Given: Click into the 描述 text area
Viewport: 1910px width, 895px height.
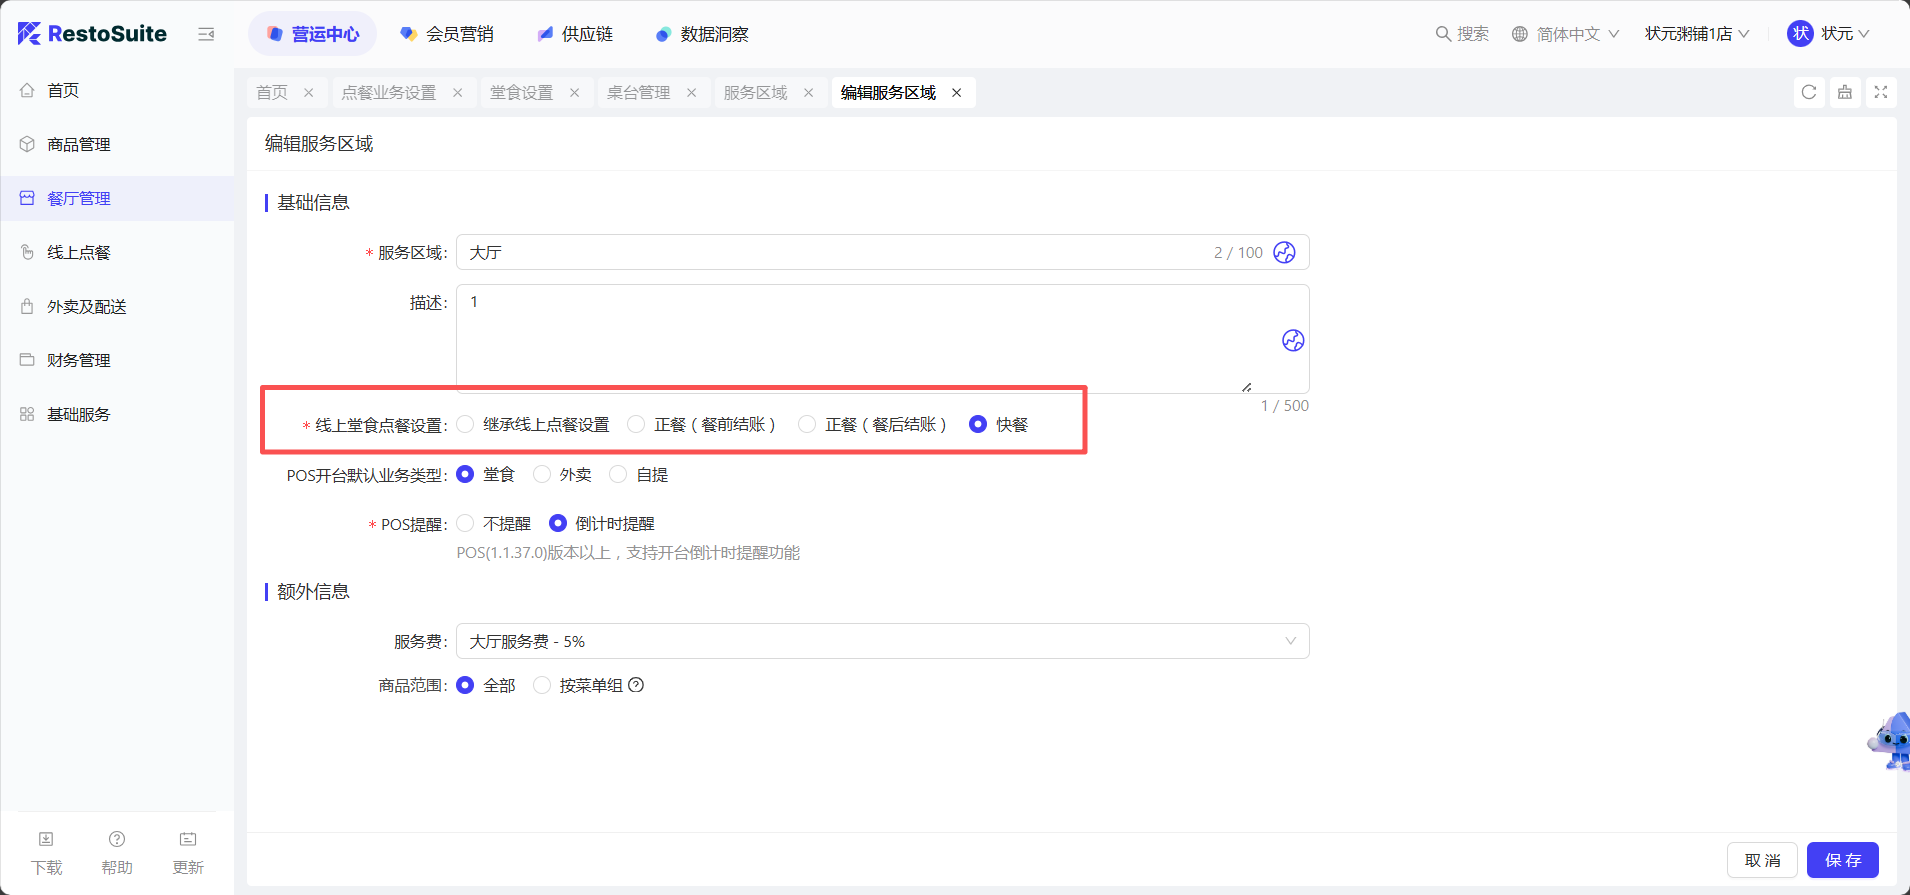Looking at the screenshot, I should click(860, 338).
